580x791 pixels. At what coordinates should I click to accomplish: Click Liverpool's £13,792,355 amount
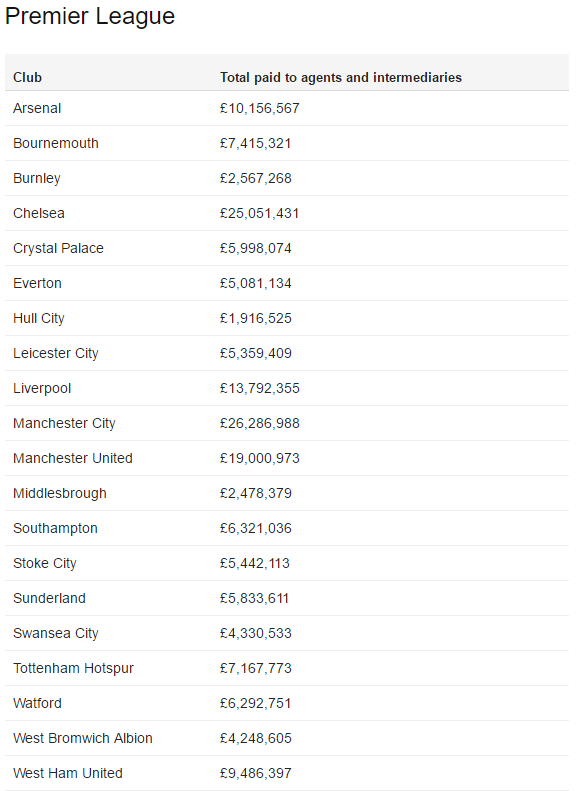tap(259, 388)
